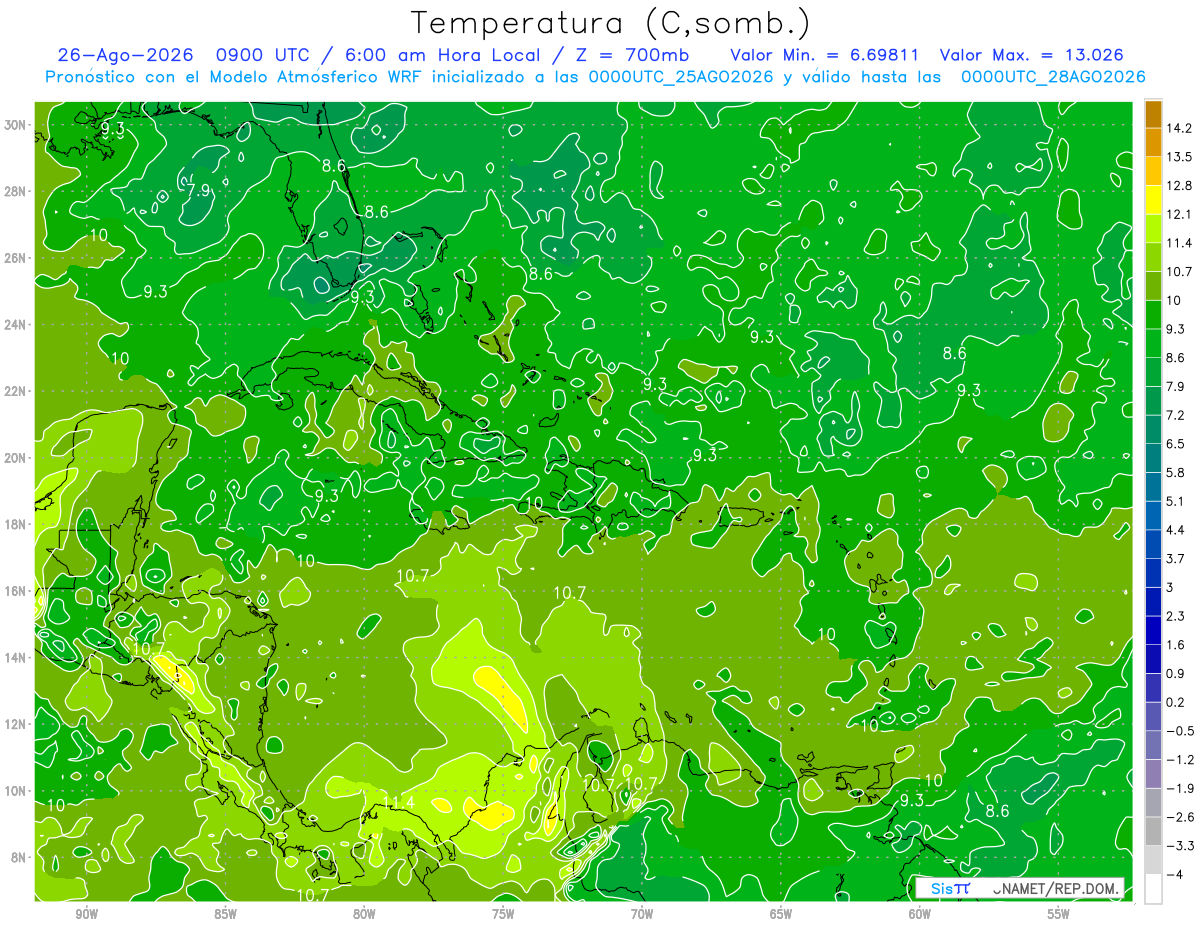This screenshot has width=1200, height=927.
Task: Click the "-0.5" color scale label
Action: pyautogui.click(x=1180, y=731)
